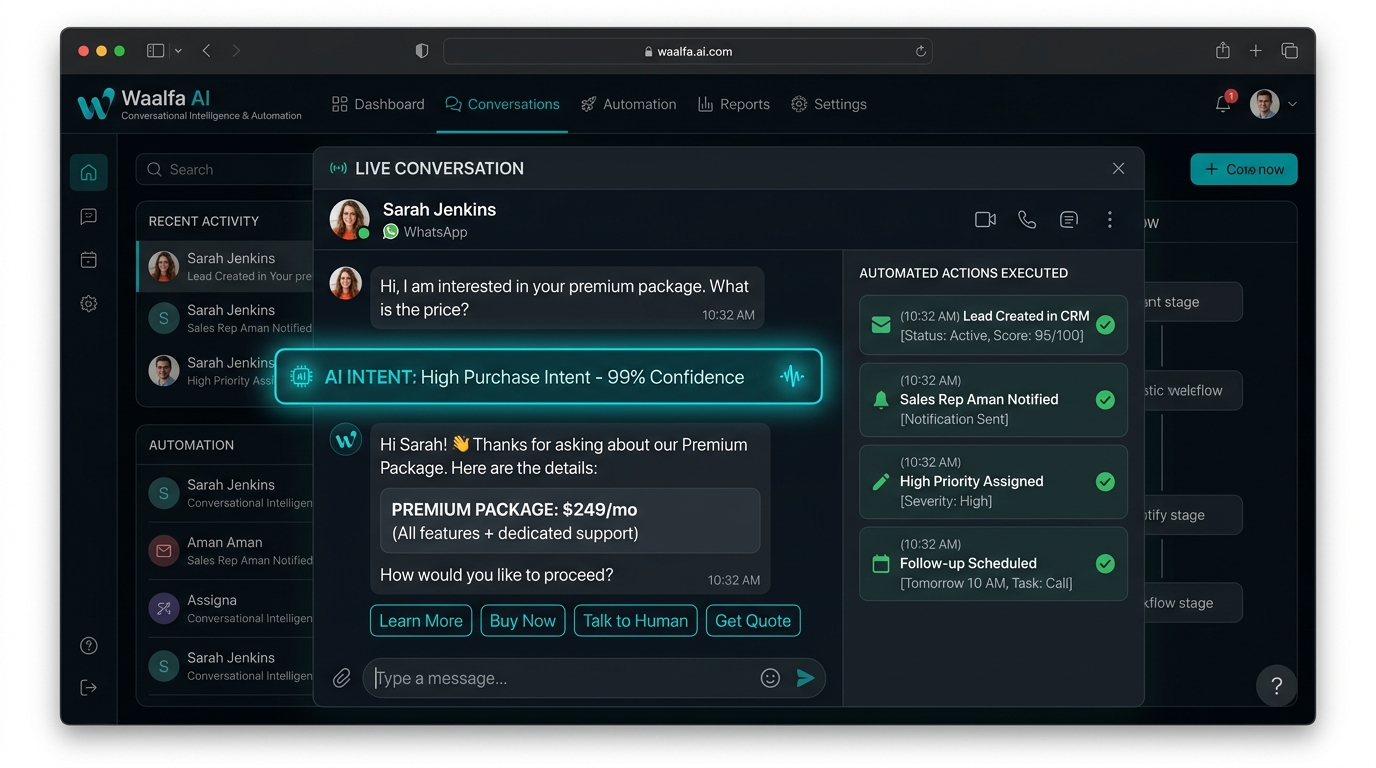Start a video call with Sarah Jenkins
1376x768 pixels.
[985, 220]
